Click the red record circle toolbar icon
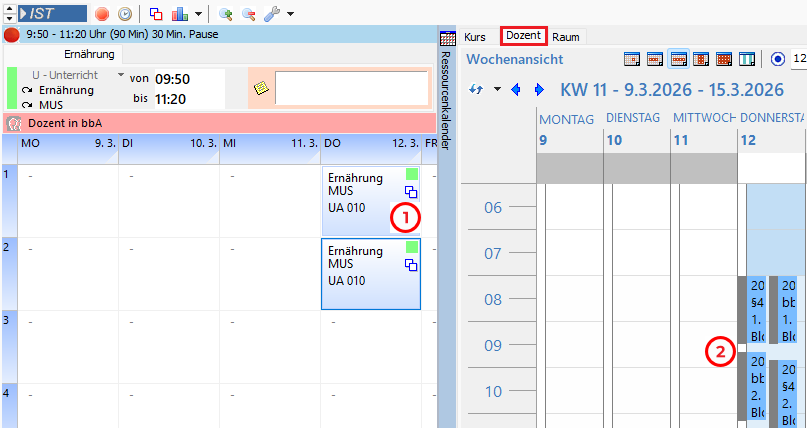This screenshot has width=807, height=428. 102,14
